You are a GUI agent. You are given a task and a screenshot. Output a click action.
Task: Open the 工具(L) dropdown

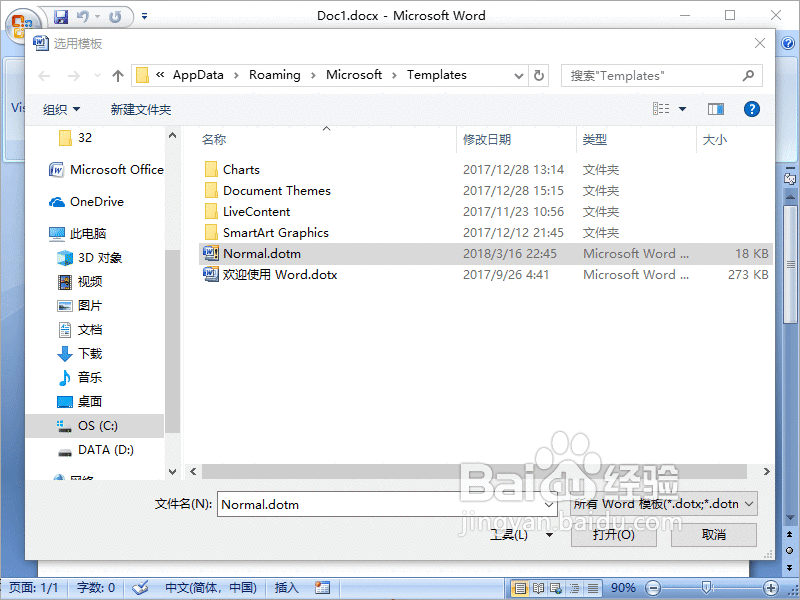pos(520,535)
